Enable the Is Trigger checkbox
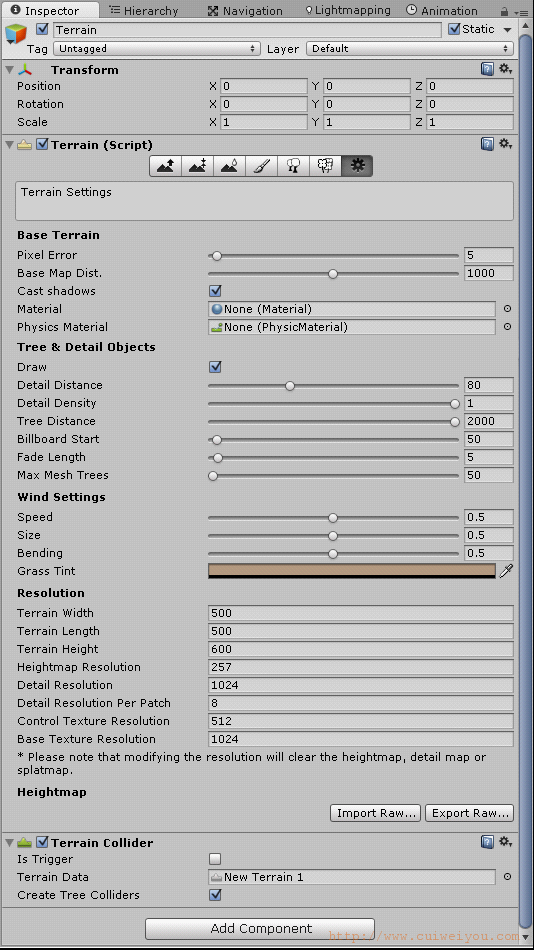 pos(215,859)
